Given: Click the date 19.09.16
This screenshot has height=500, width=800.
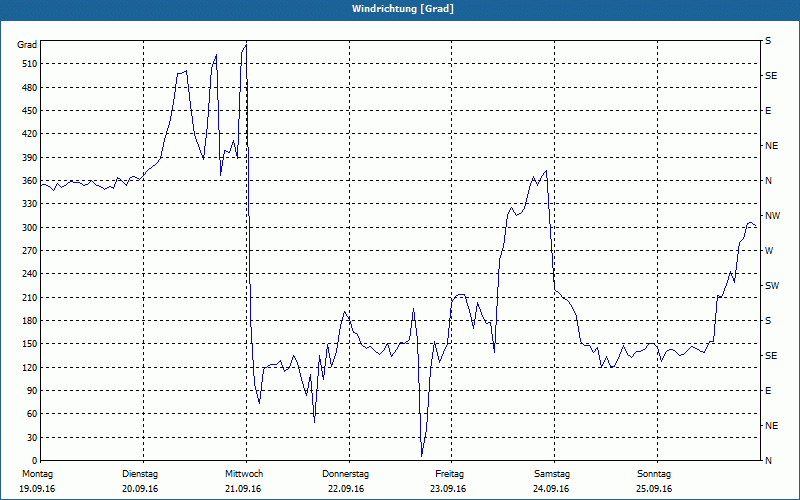Looking at the screenshot, I should [37, 489].
